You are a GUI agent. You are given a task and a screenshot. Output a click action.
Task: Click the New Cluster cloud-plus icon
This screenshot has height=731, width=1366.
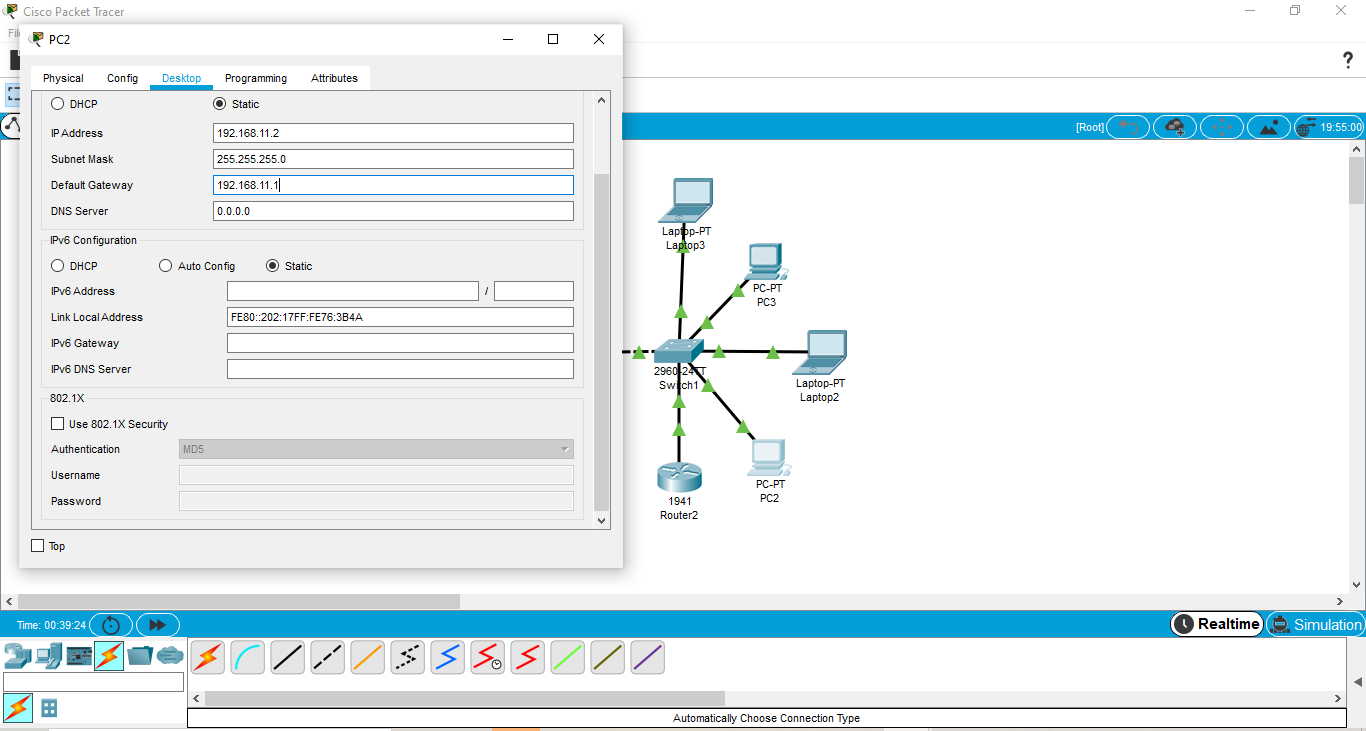1175,127
